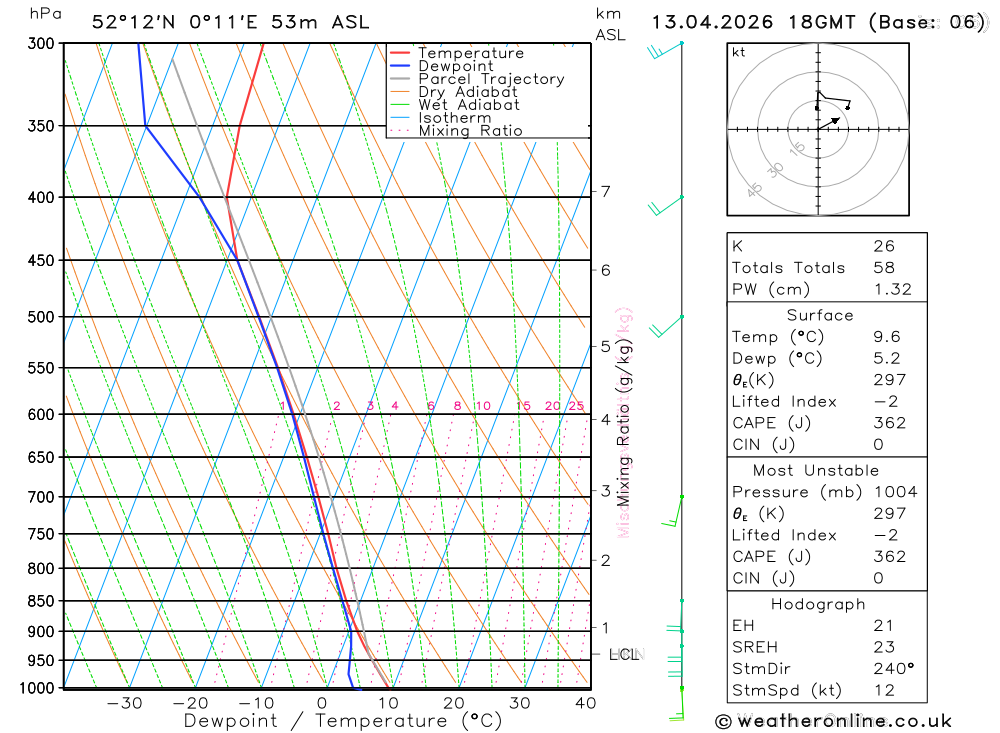Click the Pressure (mb) value 1004

[895, 492]
